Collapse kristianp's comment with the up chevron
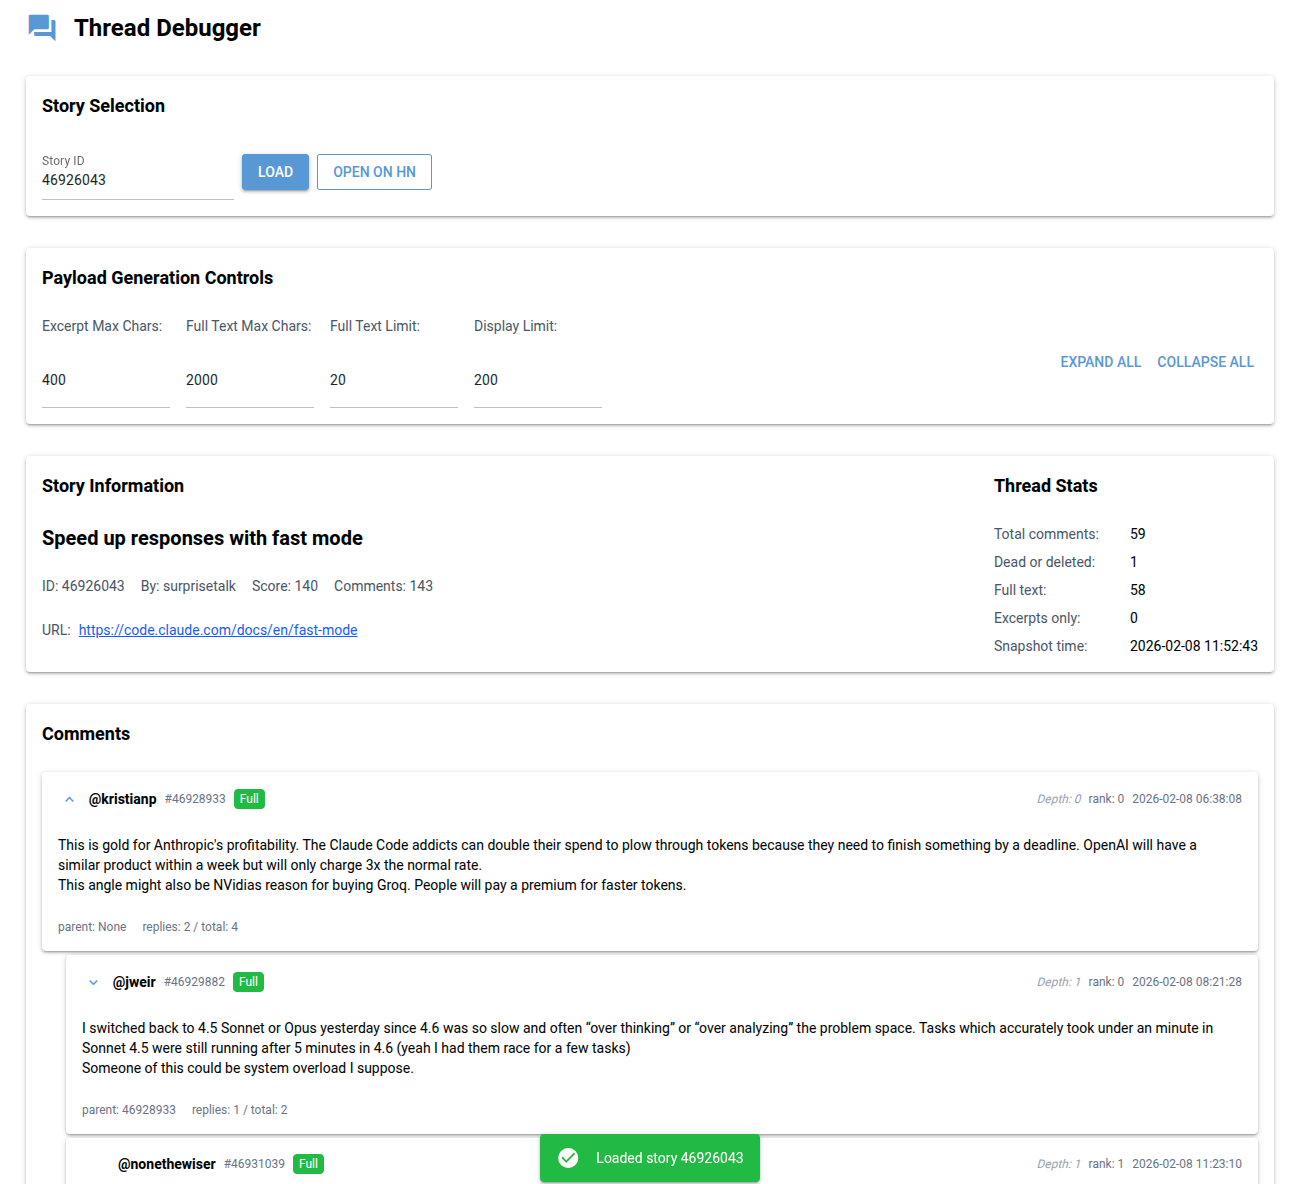This screenshot has height=1184, width=1306. (69, 798)
